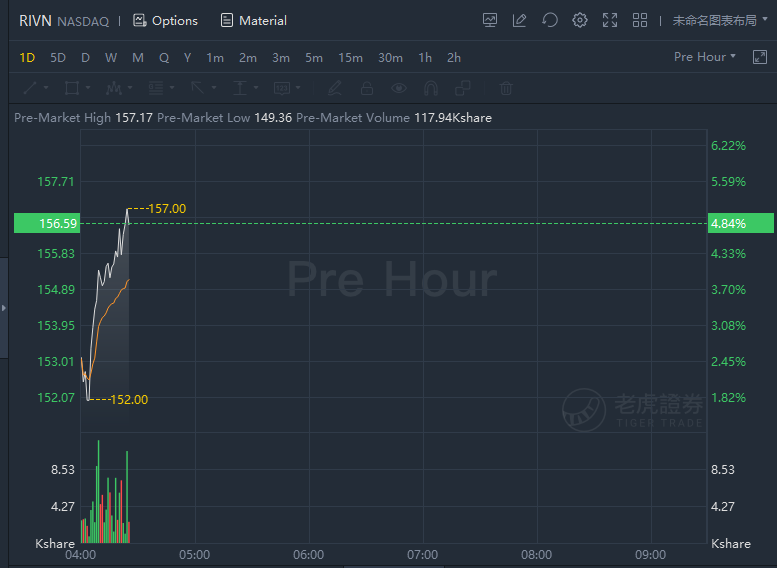The image size is (777, 568).
Task: Click the chart monitor indicator icon
Action: 490,20
